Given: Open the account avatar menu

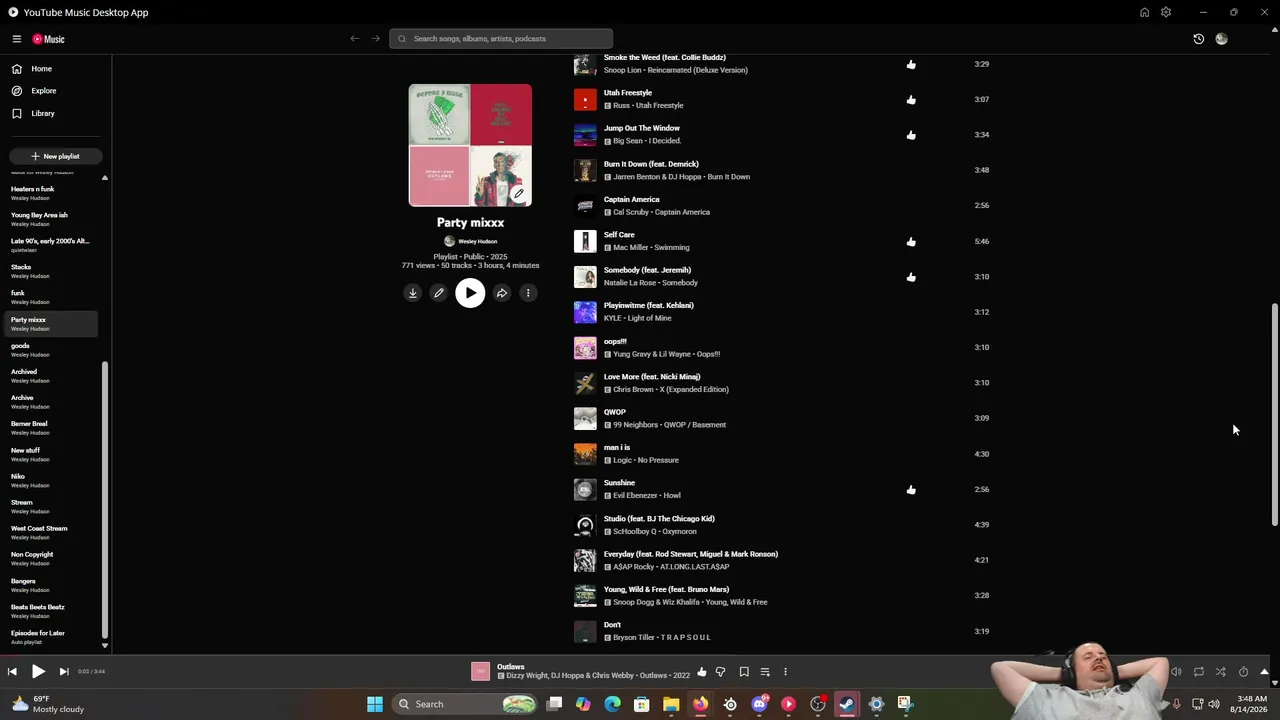Looking at the screenshot, I should coord(1221,39).
